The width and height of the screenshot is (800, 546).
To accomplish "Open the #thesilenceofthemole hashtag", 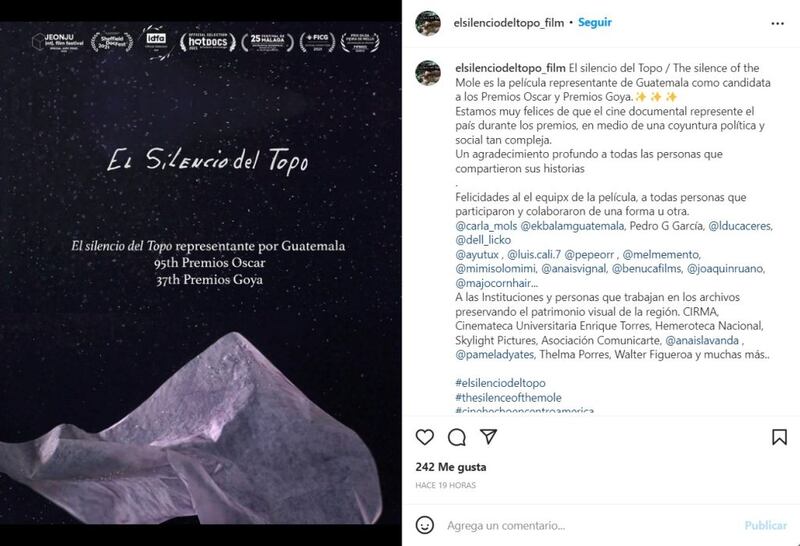I will [508, 398].
